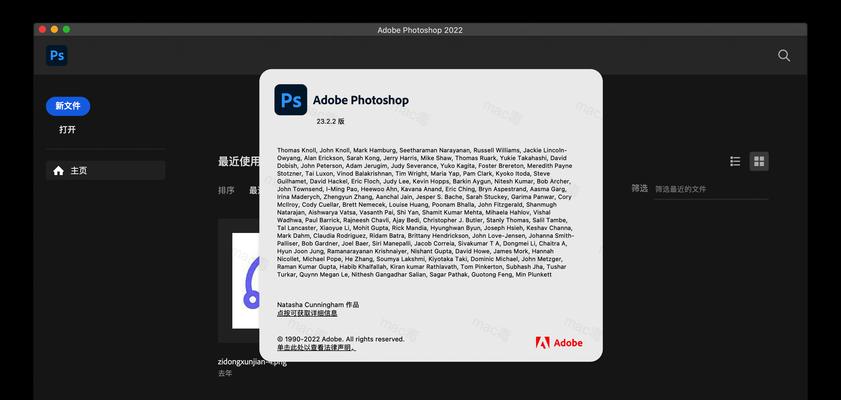841x400 pixels.
Task: Switch to list view icon
Action: pyautogui.click(x=735, y=161)
